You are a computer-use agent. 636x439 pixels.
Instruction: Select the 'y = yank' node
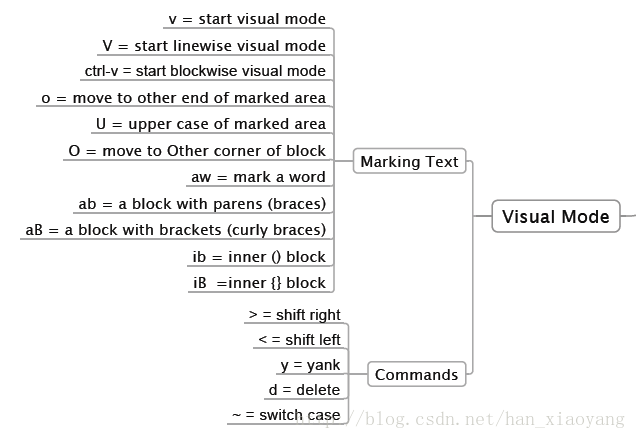coord(310,365)
